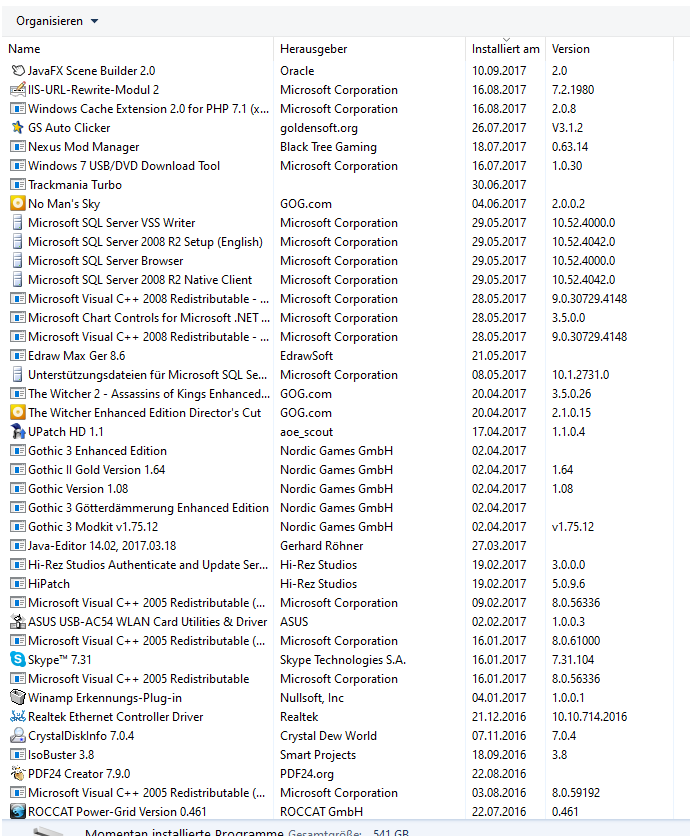Select Windows Cache Extension 2.0 for PHP entry

click(x=148, y=109)
